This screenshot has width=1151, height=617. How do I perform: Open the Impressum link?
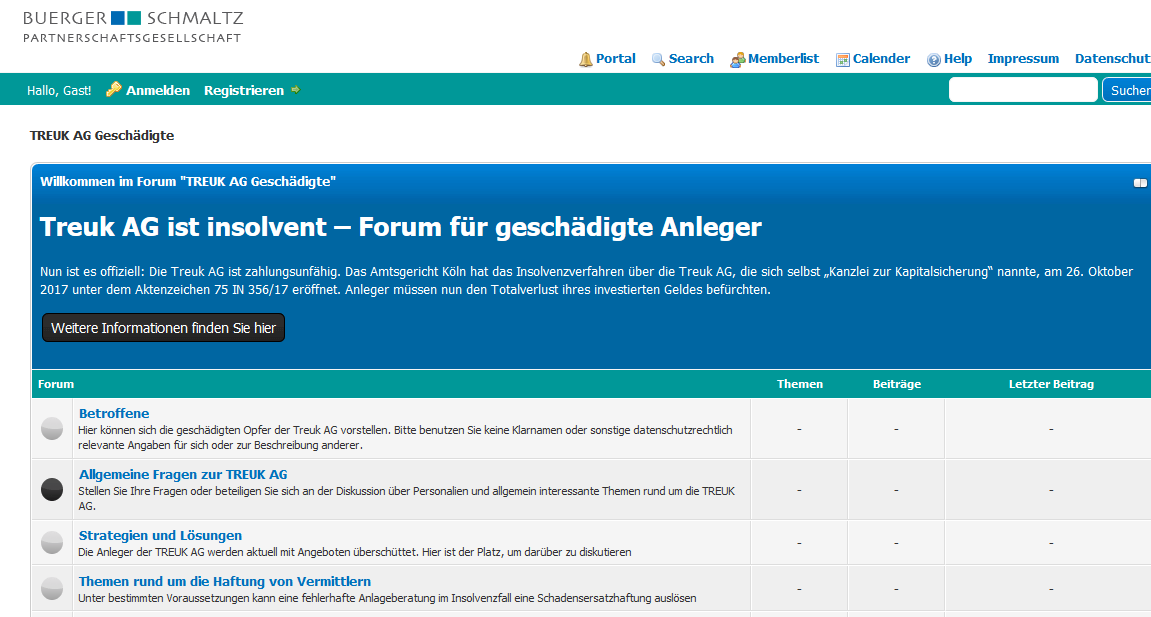(x=1023, y=59)
